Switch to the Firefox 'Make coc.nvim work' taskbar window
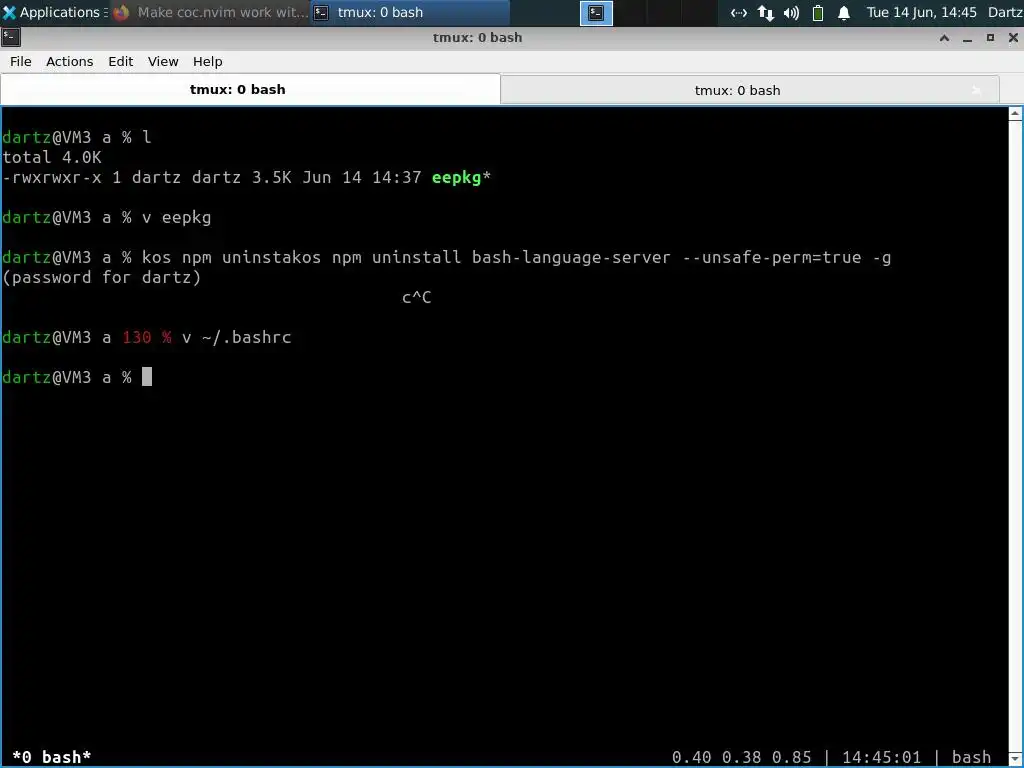1024x768 pixels. (210, 12)
